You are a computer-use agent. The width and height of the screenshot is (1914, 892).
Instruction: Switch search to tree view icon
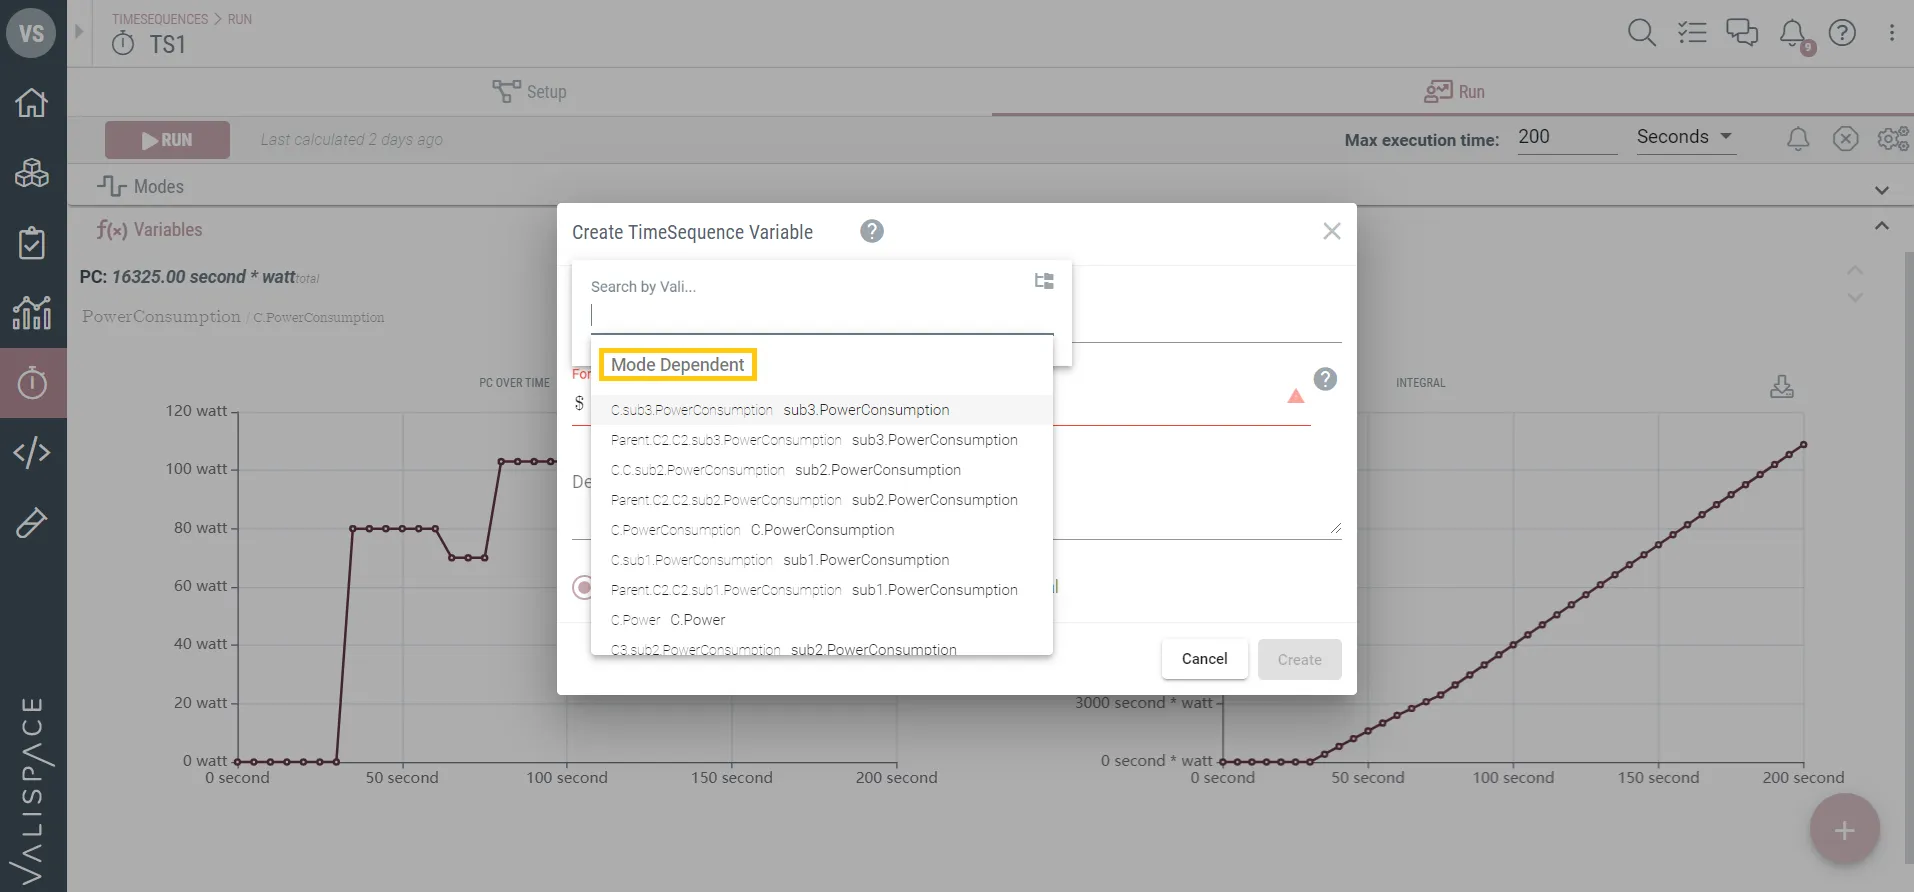pyautogui.click(x=1044, y=281)
